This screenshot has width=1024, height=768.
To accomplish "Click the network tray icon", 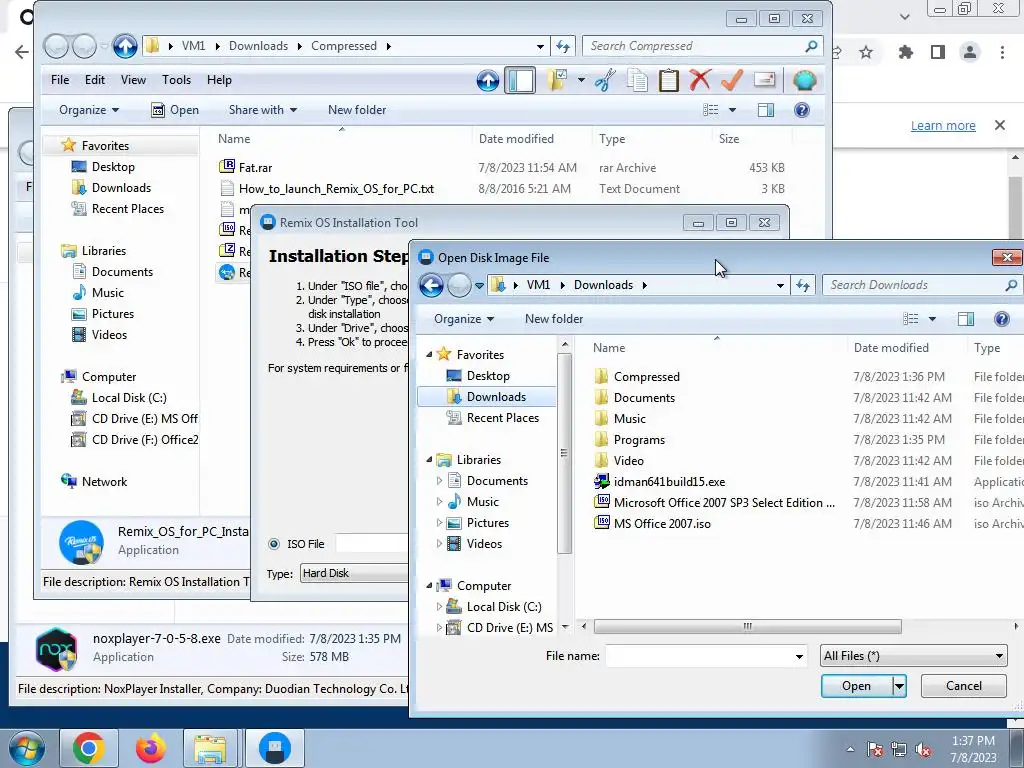I will (x=899, y=749).
